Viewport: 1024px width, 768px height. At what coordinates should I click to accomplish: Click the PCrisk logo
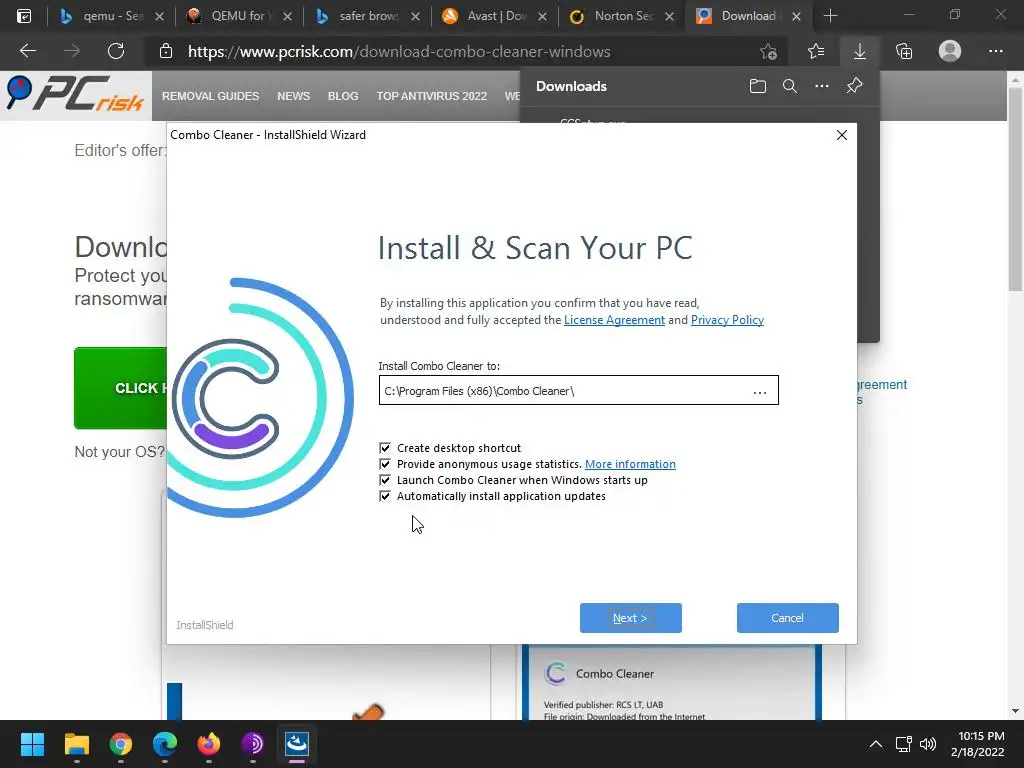pyautogui.click(x=75, y=93)
